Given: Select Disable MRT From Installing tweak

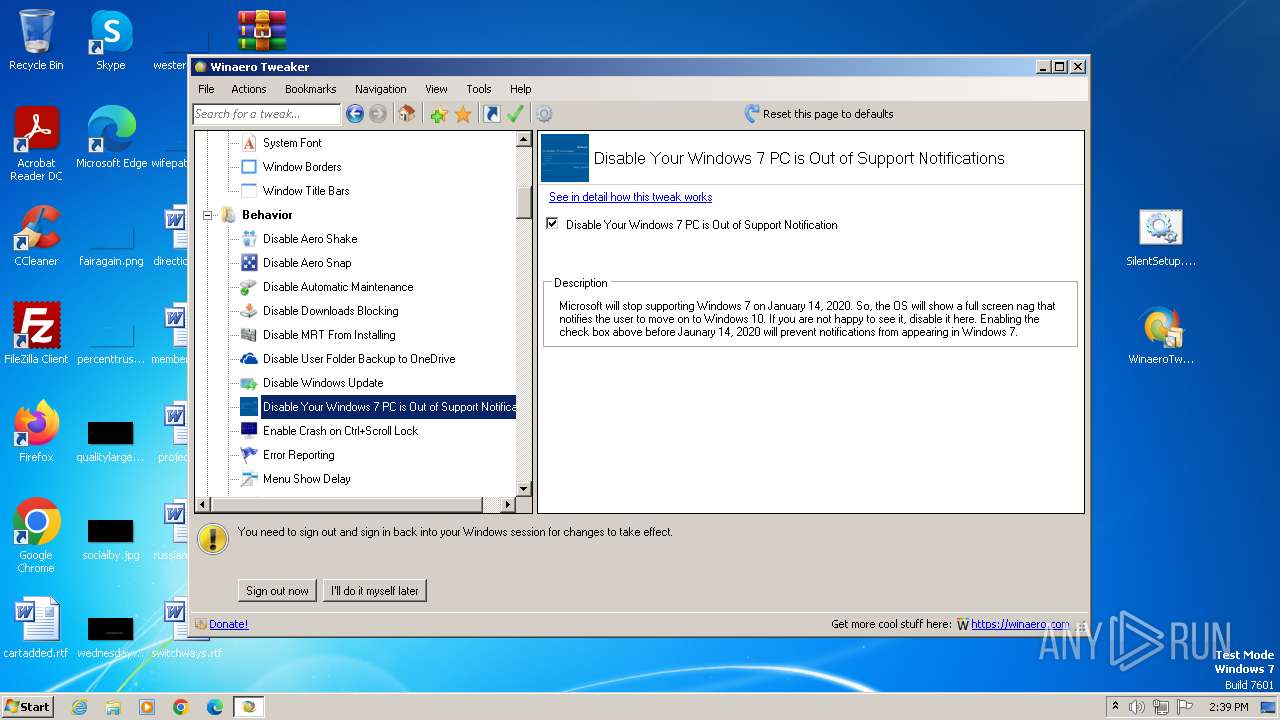Looking at the screenshot, I should point(329,335).
